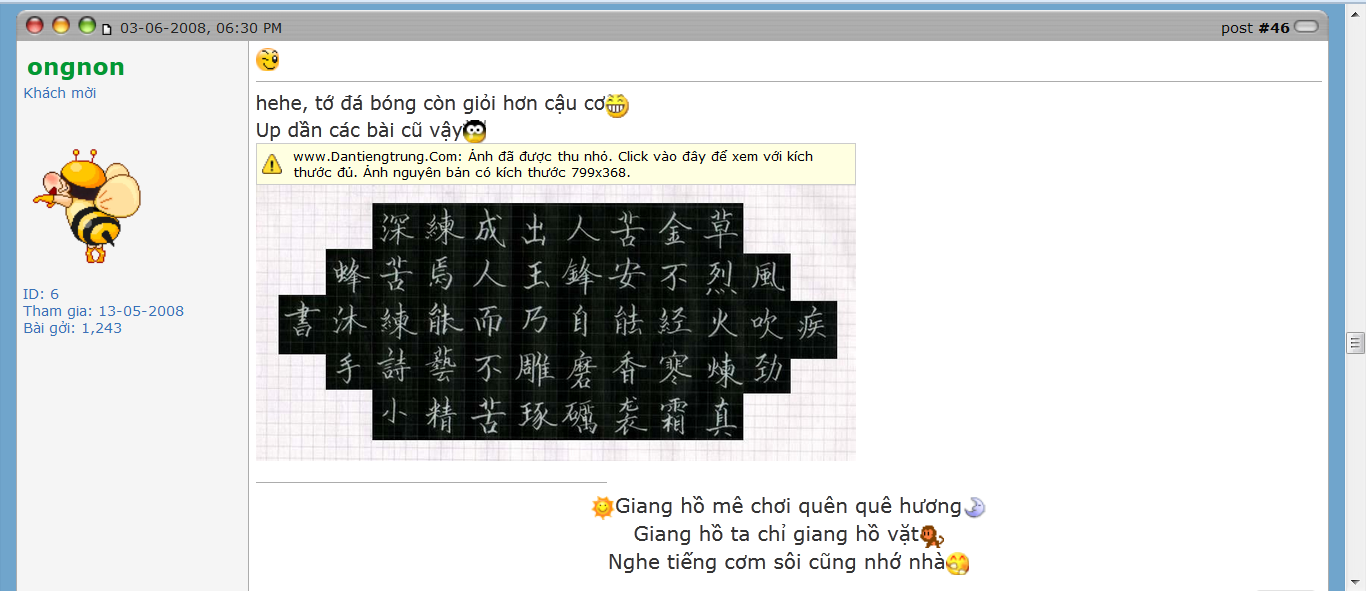Click the monkey emoticon in the signature
Image resolution: width=1366 pixels, height=591 pixels.
coord(931,536)
